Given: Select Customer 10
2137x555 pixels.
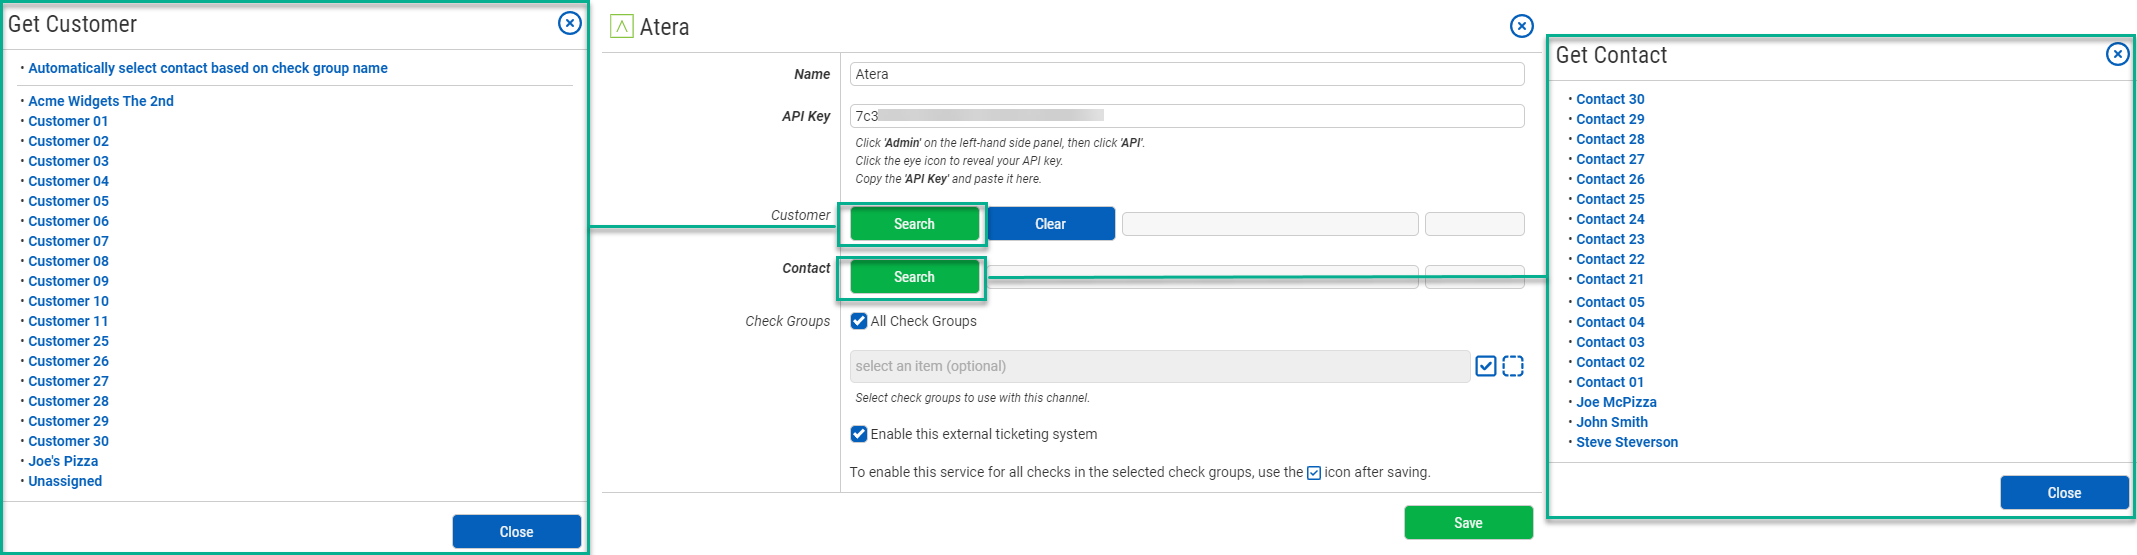Looking at the screenshot, I should coord(68,301).
